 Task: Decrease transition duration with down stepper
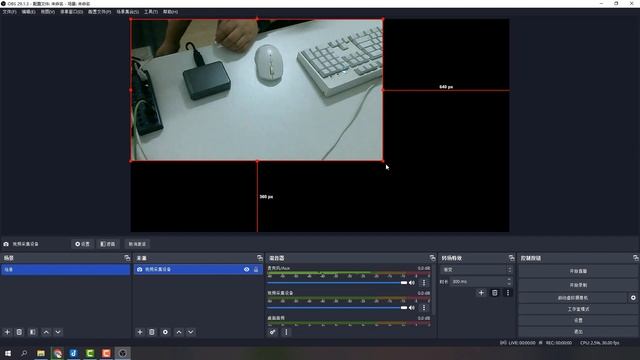click(x=509, y=284)
